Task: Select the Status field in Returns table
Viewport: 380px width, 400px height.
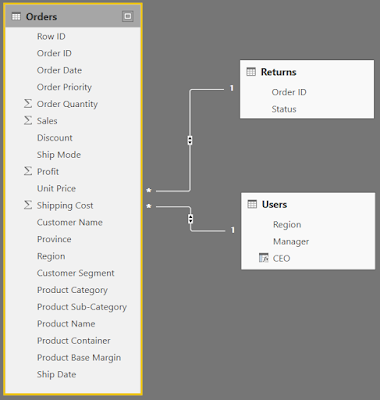Action: [x=284, y=109]
